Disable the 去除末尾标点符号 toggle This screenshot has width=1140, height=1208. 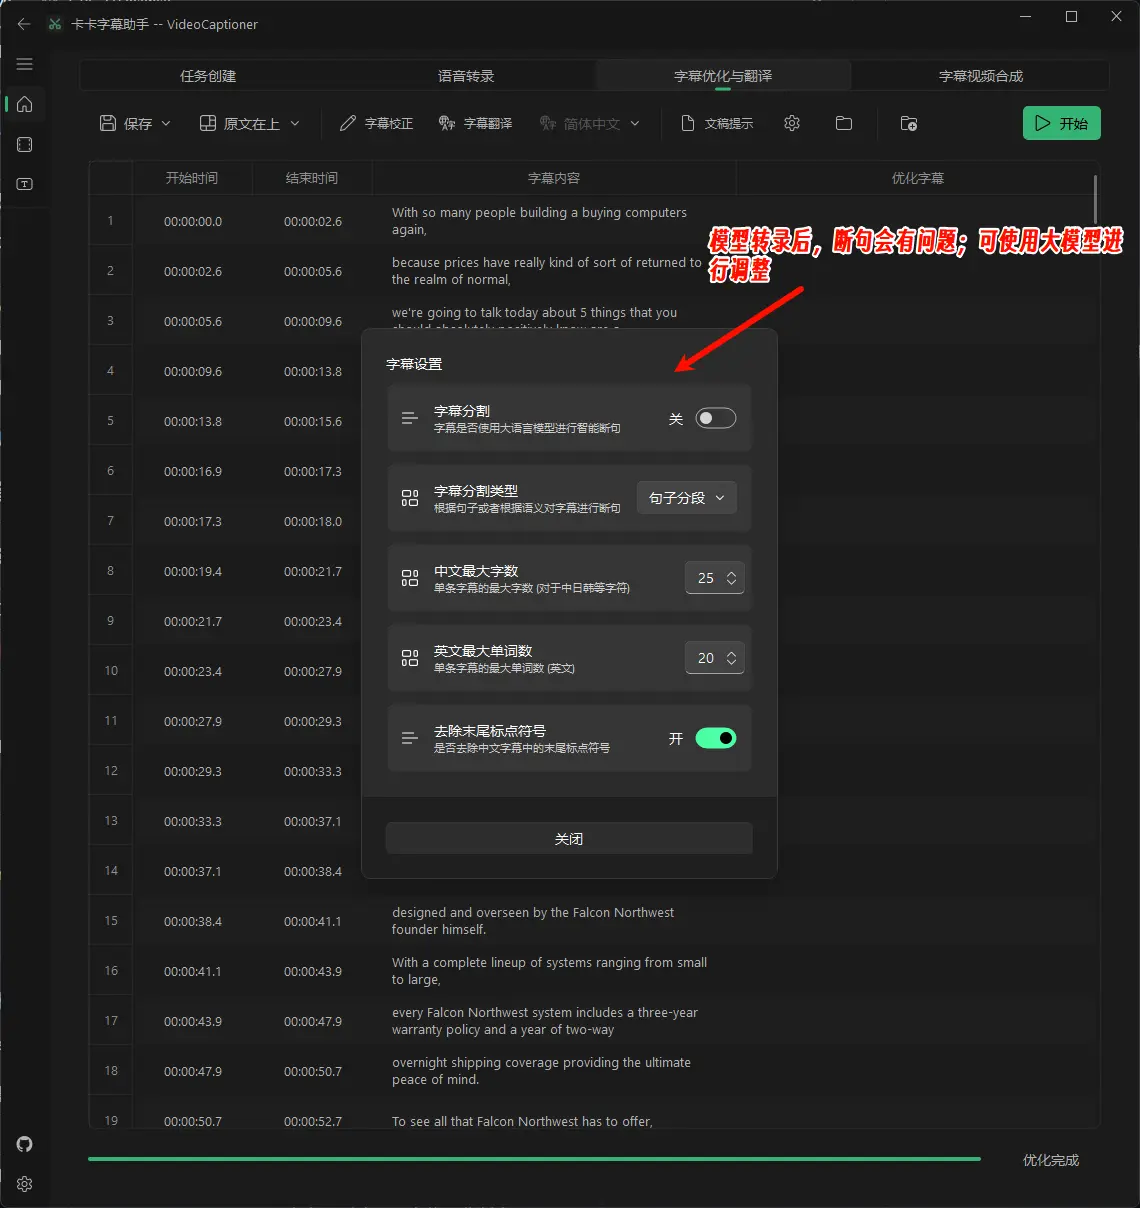(715, 738)
